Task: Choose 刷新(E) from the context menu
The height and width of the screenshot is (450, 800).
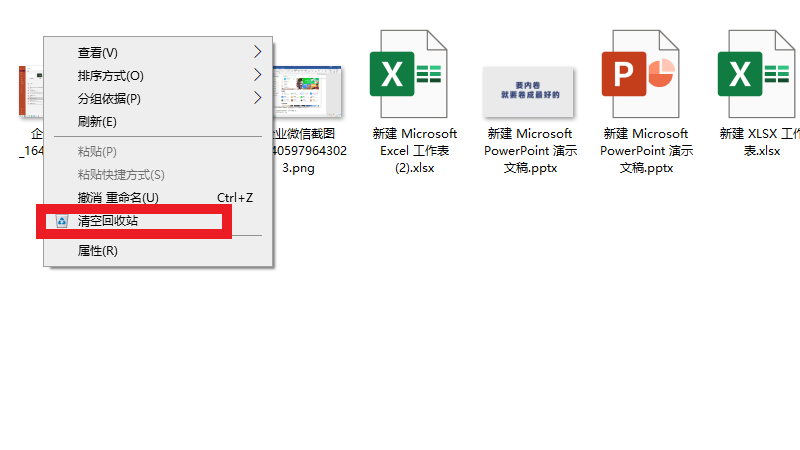Action: point(97,122)
